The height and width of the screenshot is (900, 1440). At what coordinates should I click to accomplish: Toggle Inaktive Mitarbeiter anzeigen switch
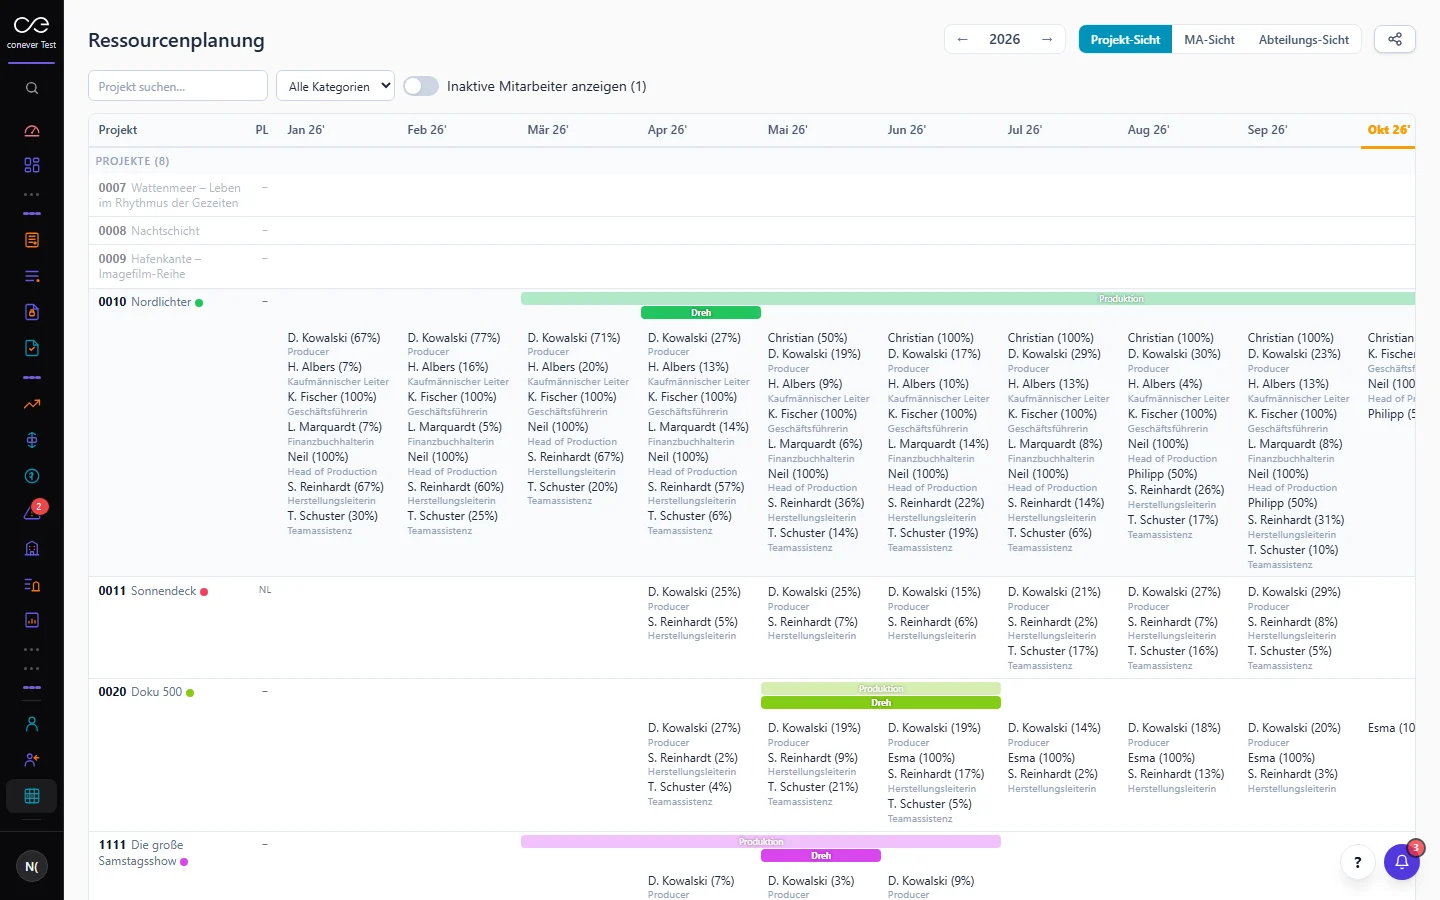(x=421, y=86)
